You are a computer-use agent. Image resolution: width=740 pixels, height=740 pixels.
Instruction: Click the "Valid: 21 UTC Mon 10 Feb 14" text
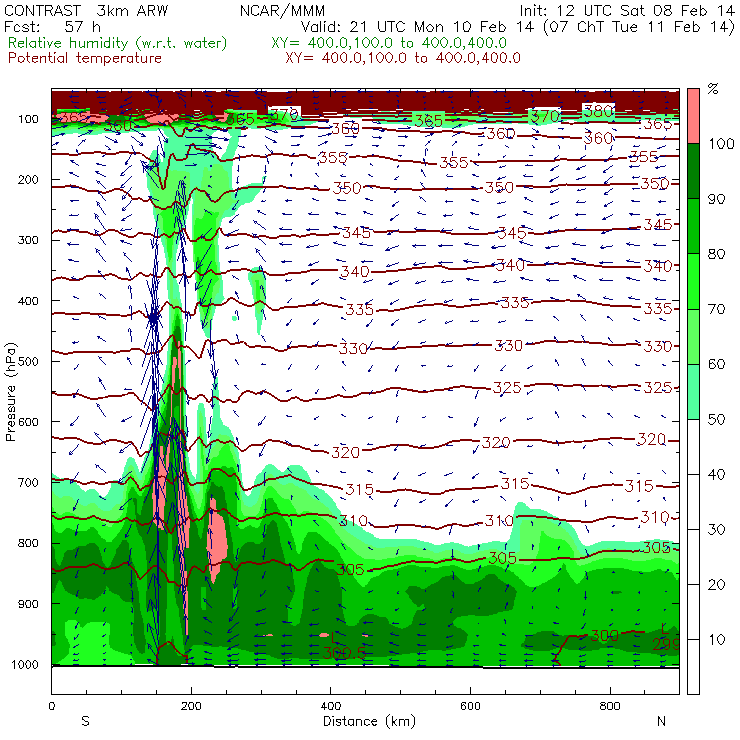(x=419, y=27)
